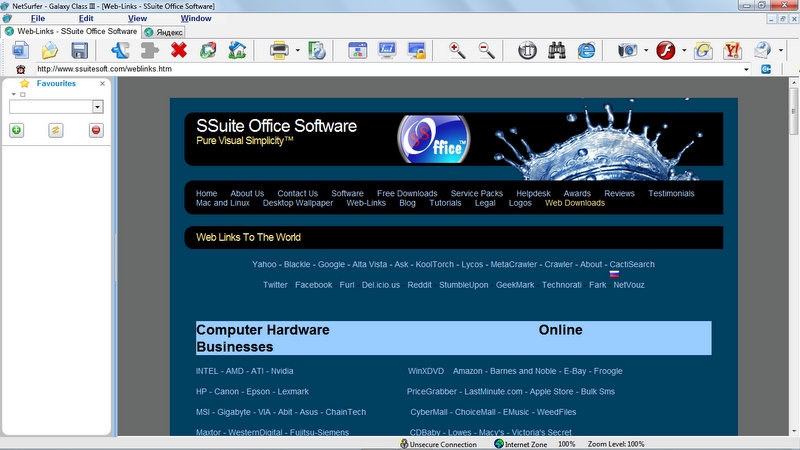Open the Helpdesk link
Image resolution: width=800 pixels, height=450 pixels.
[533, 193]
